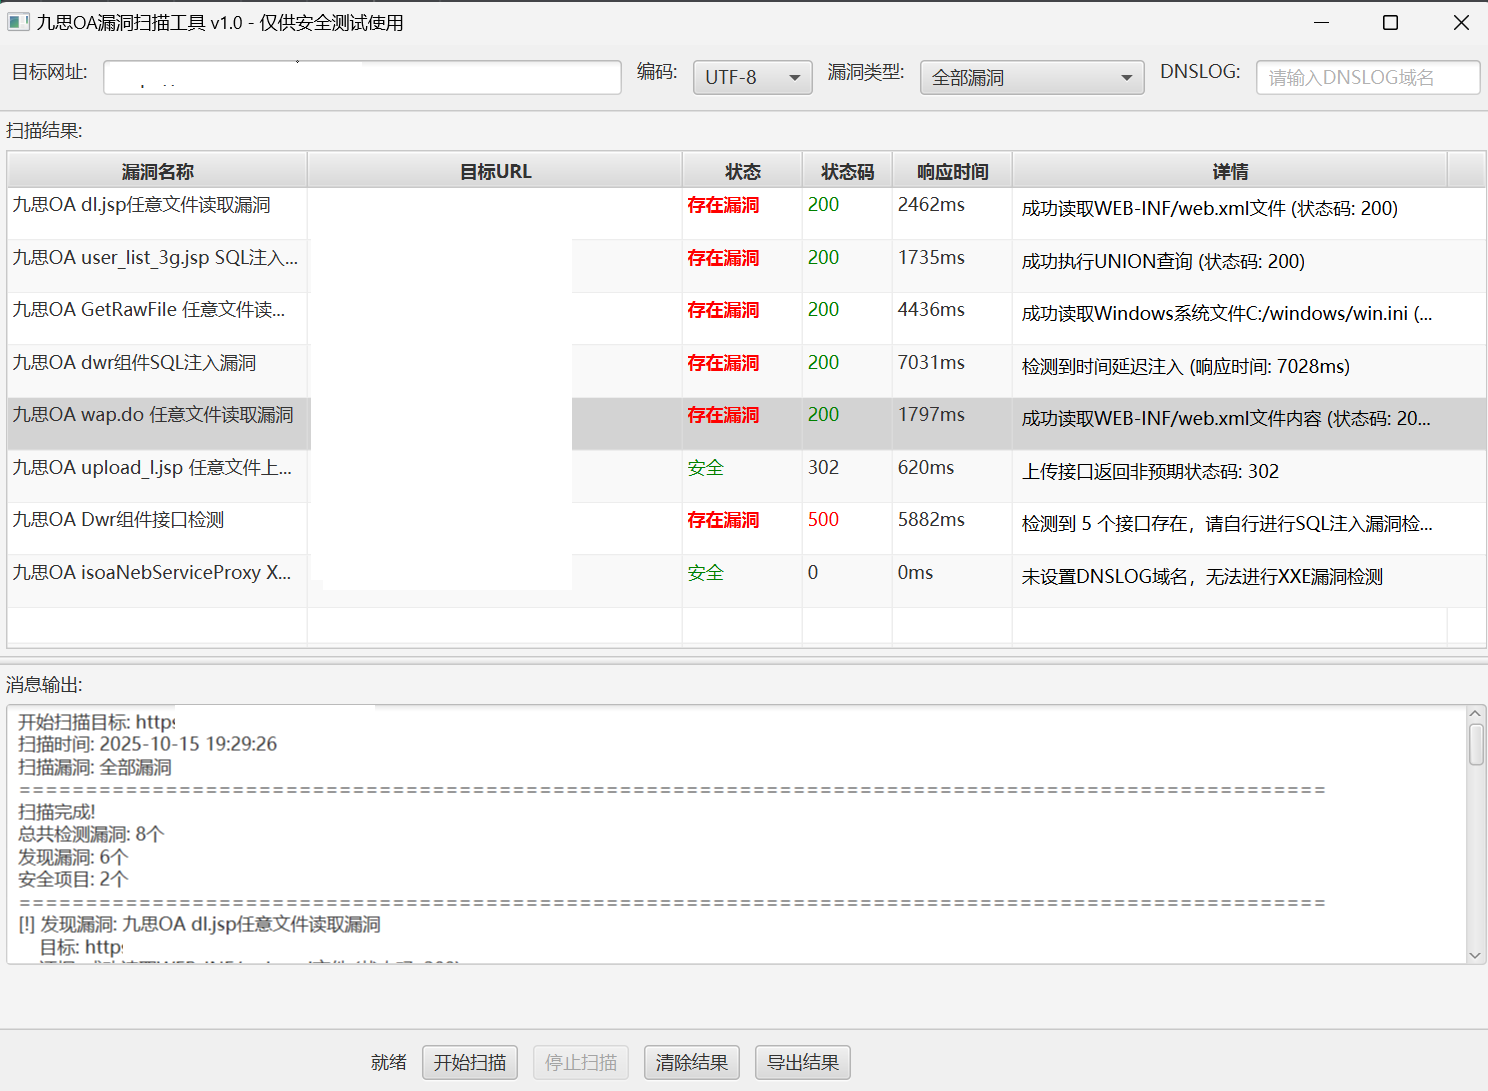Click the 停止扫描 button
The image size is (1488, 1091).
581,1062
